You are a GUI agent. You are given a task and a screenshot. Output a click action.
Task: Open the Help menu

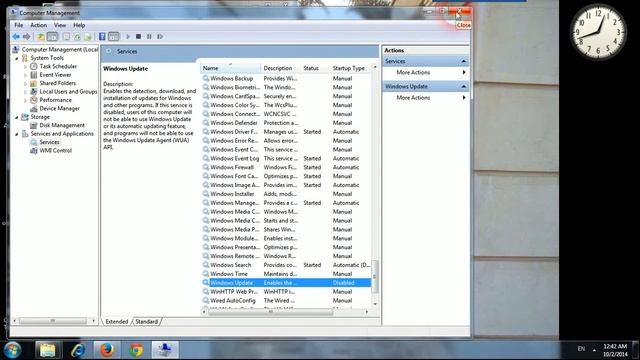click(79, 25)
